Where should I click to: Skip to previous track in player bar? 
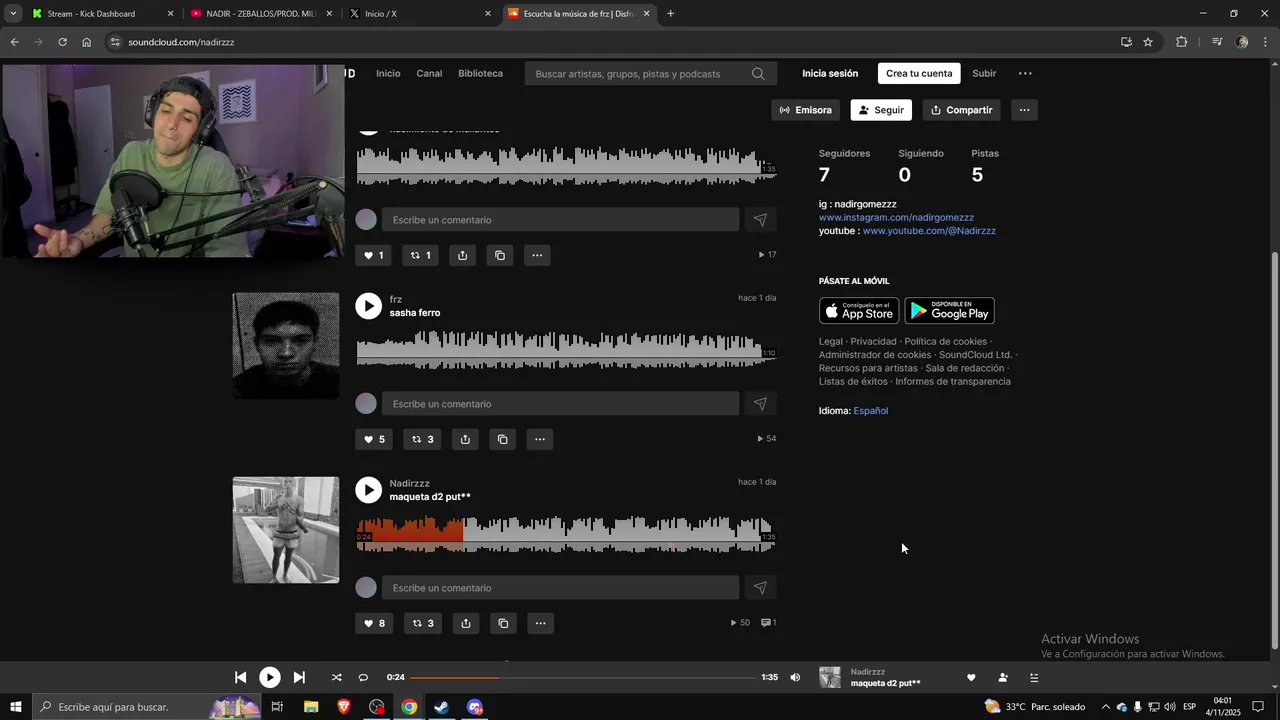point(240,677)
